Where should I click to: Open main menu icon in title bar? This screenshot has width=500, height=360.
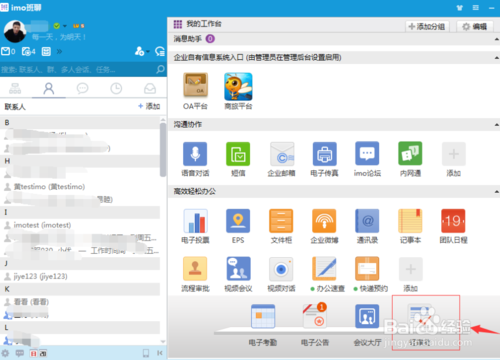click(476, 7)
